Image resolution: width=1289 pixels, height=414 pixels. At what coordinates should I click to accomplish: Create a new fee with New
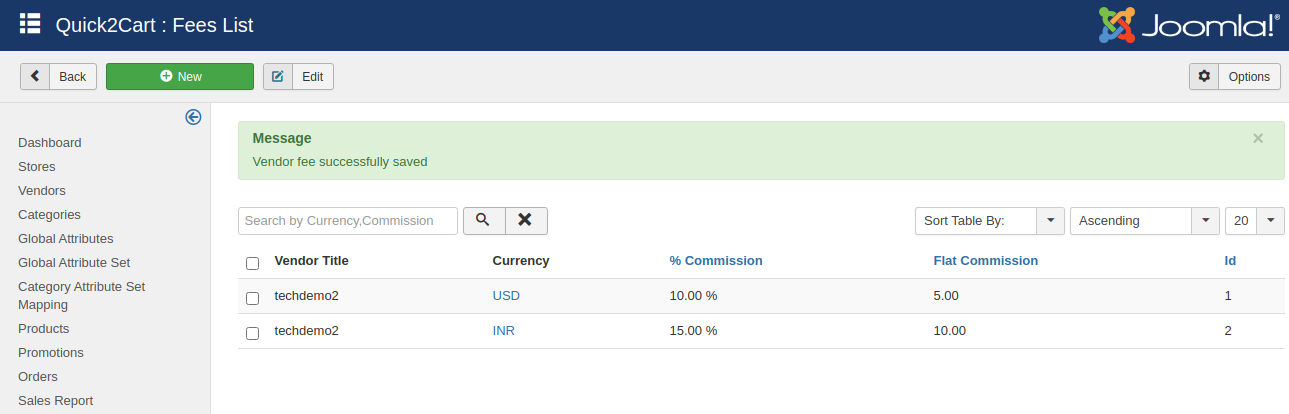(x=180, y=77)
